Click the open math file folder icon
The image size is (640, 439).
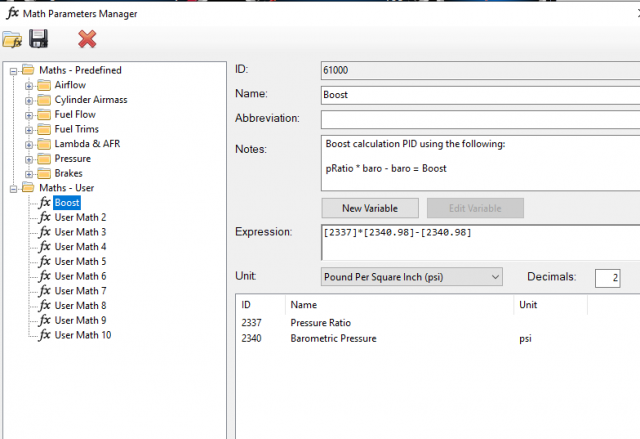(x=13, y=39)
